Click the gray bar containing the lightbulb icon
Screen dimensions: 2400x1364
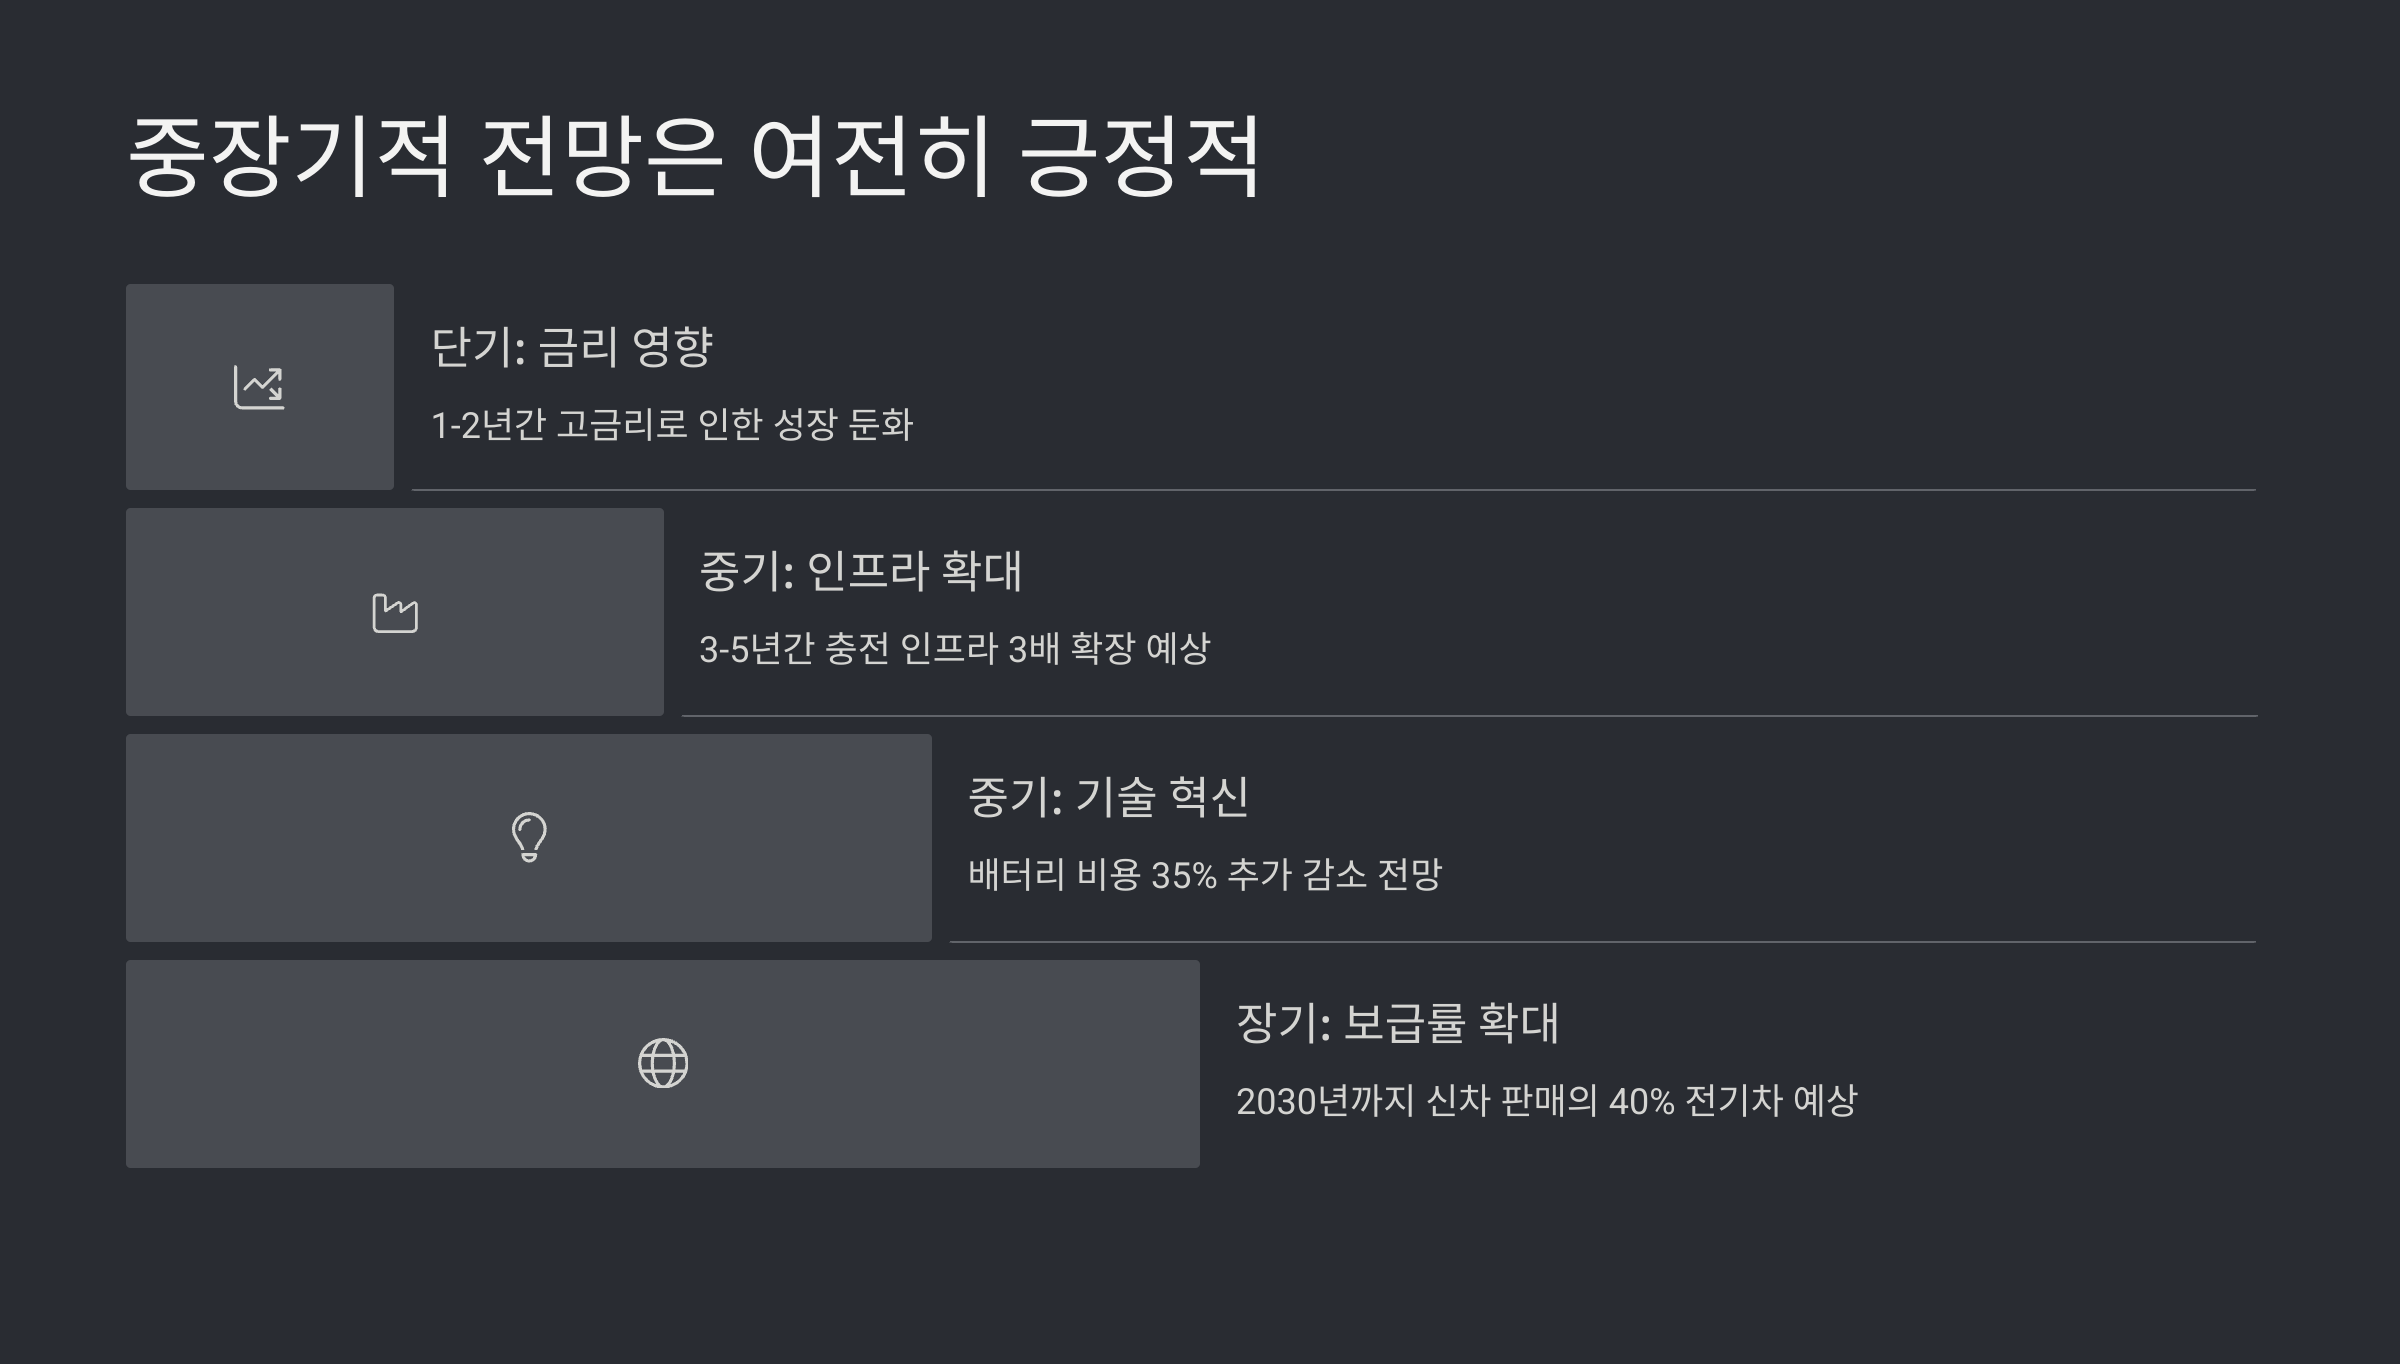coord(529,838)
